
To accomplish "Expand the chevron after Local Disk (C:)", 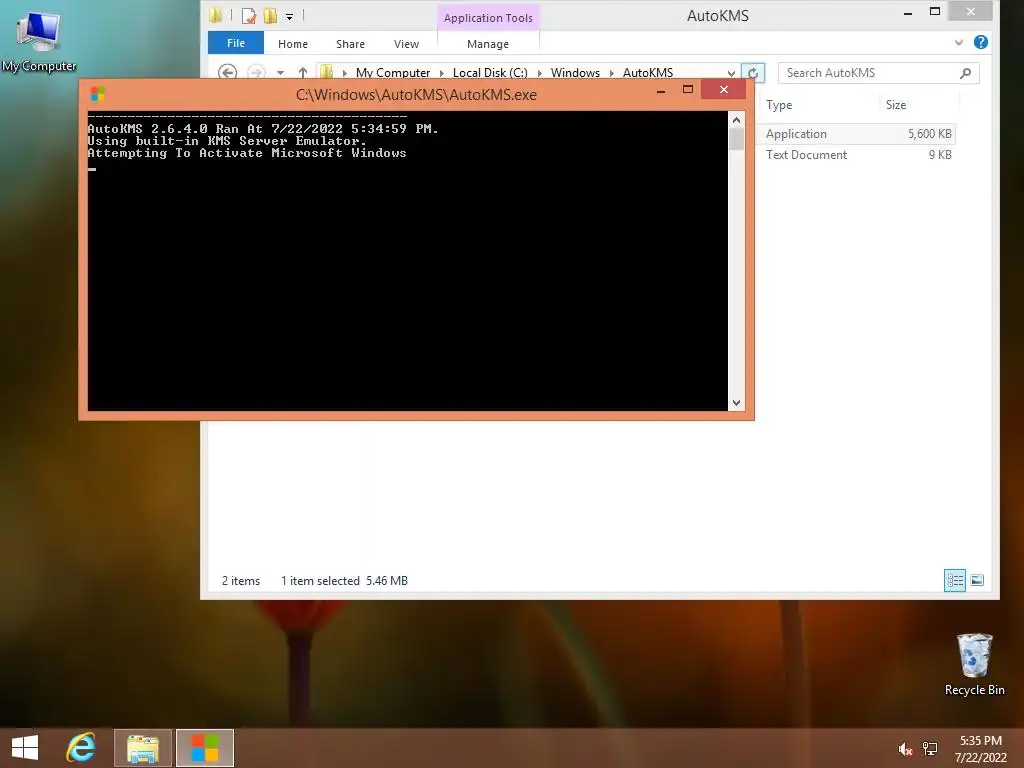I will click(539, 73).
